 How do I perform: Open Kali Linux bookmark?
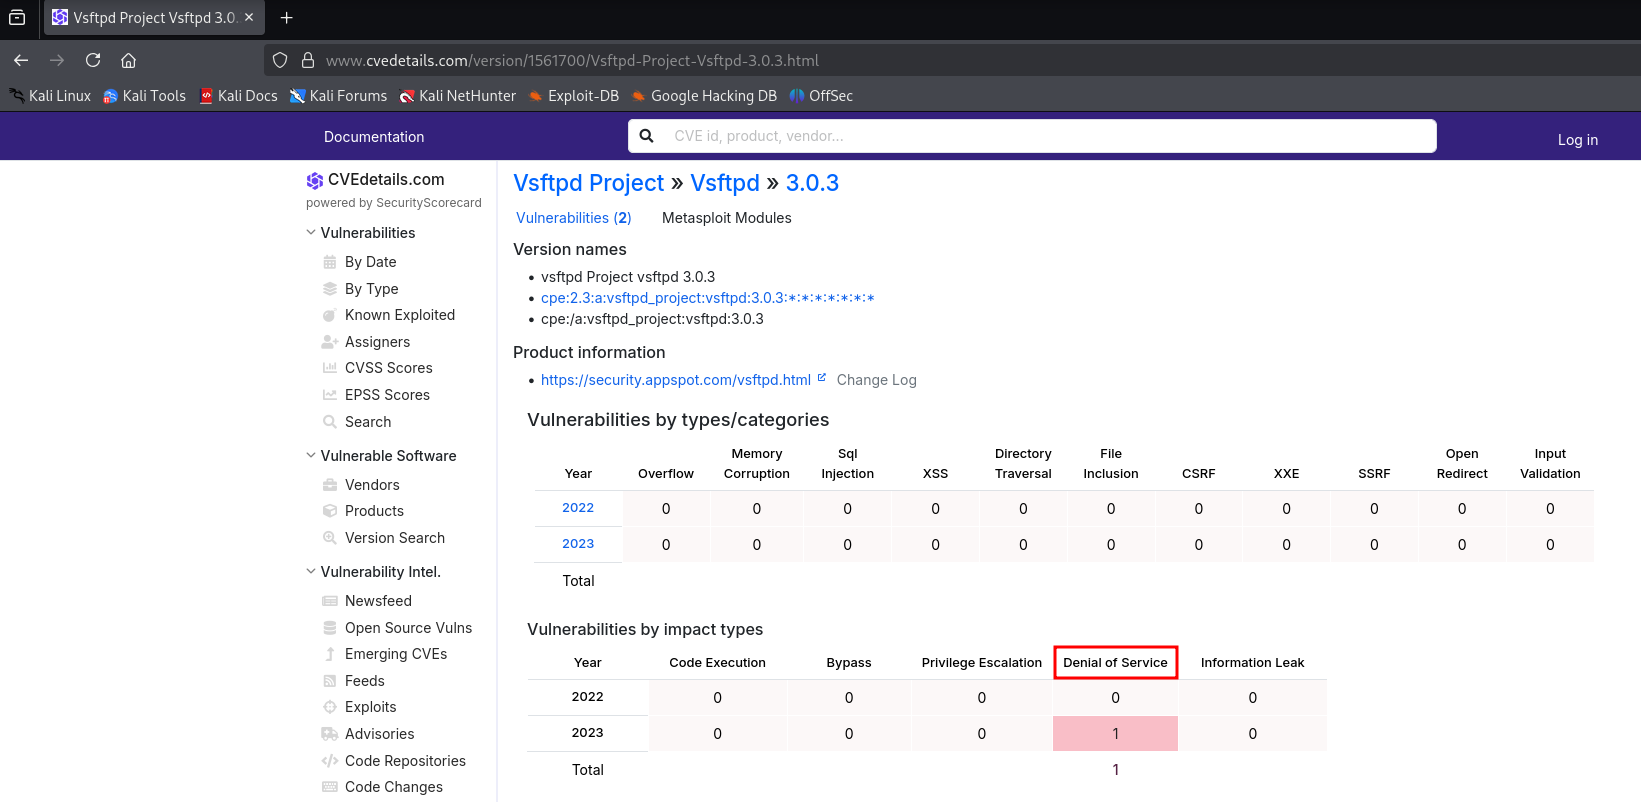point(50,96)
